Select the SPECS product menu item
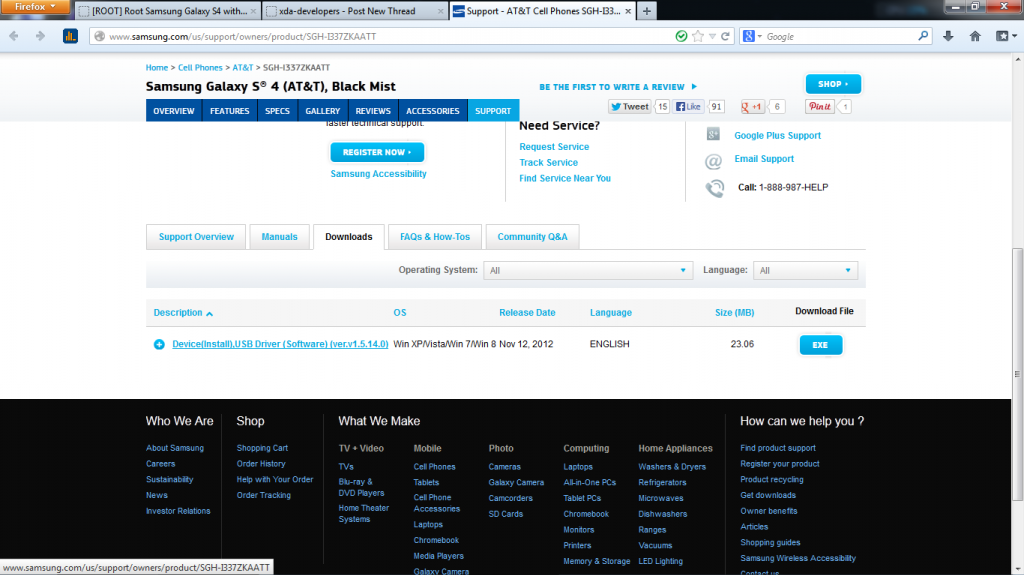The height and width of the screenshot is (575, 1024). pos(278,110)
